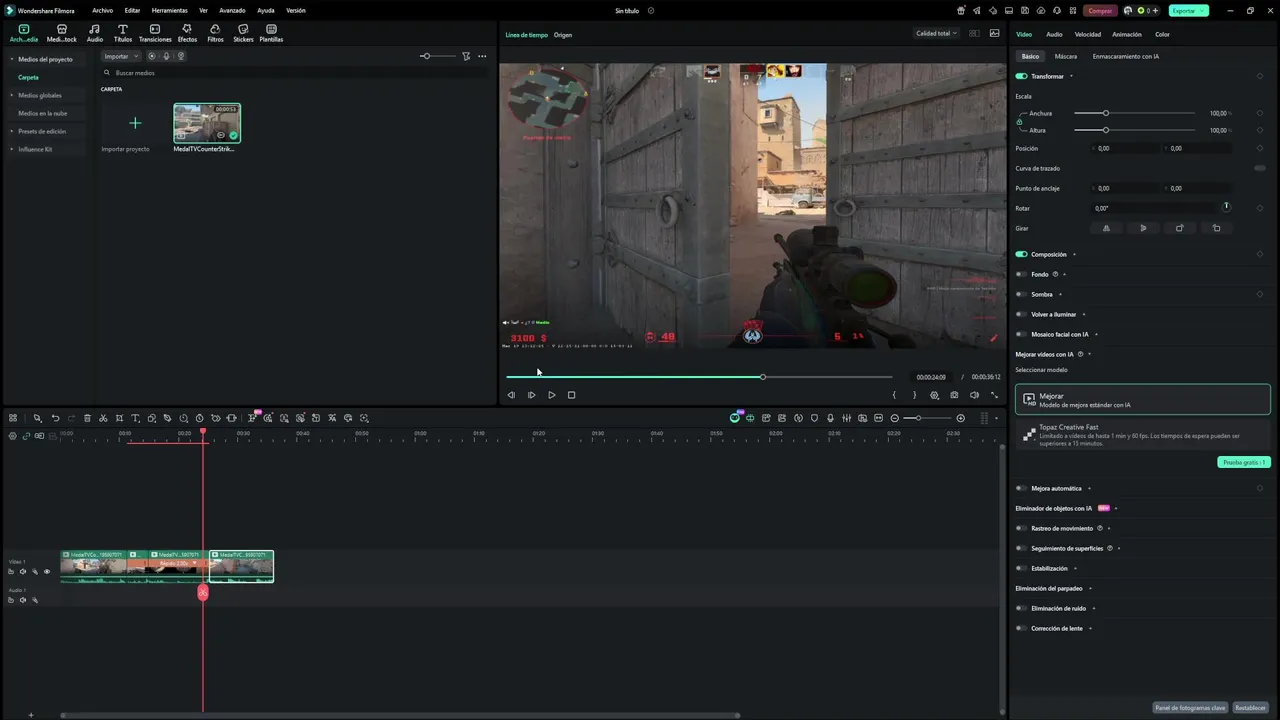Mute the Video 1 track
The height and width of the screenshot is (720, 1280).
click(x=23, y=572)
